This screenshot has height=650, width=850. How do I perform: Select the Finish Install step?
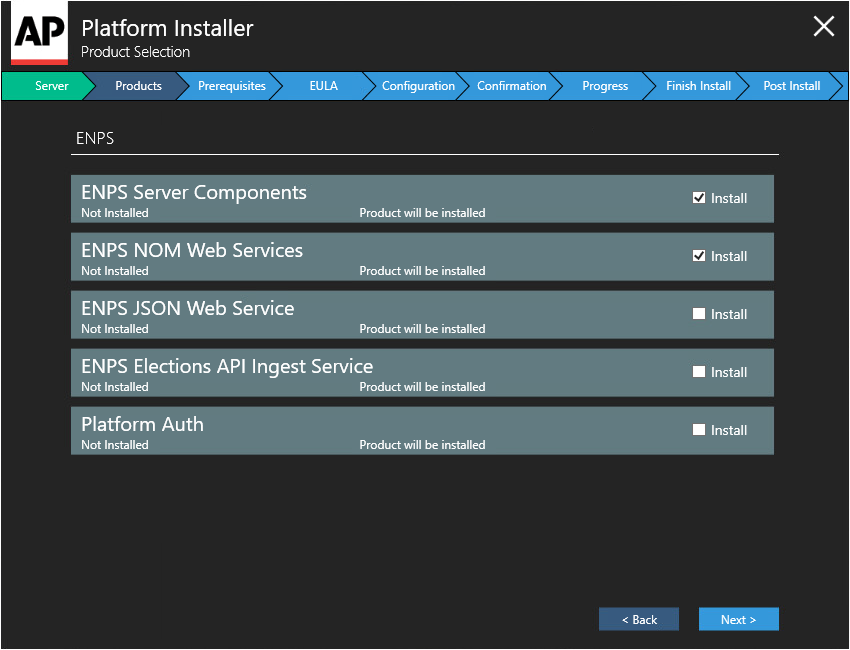(x=698, y=86)
